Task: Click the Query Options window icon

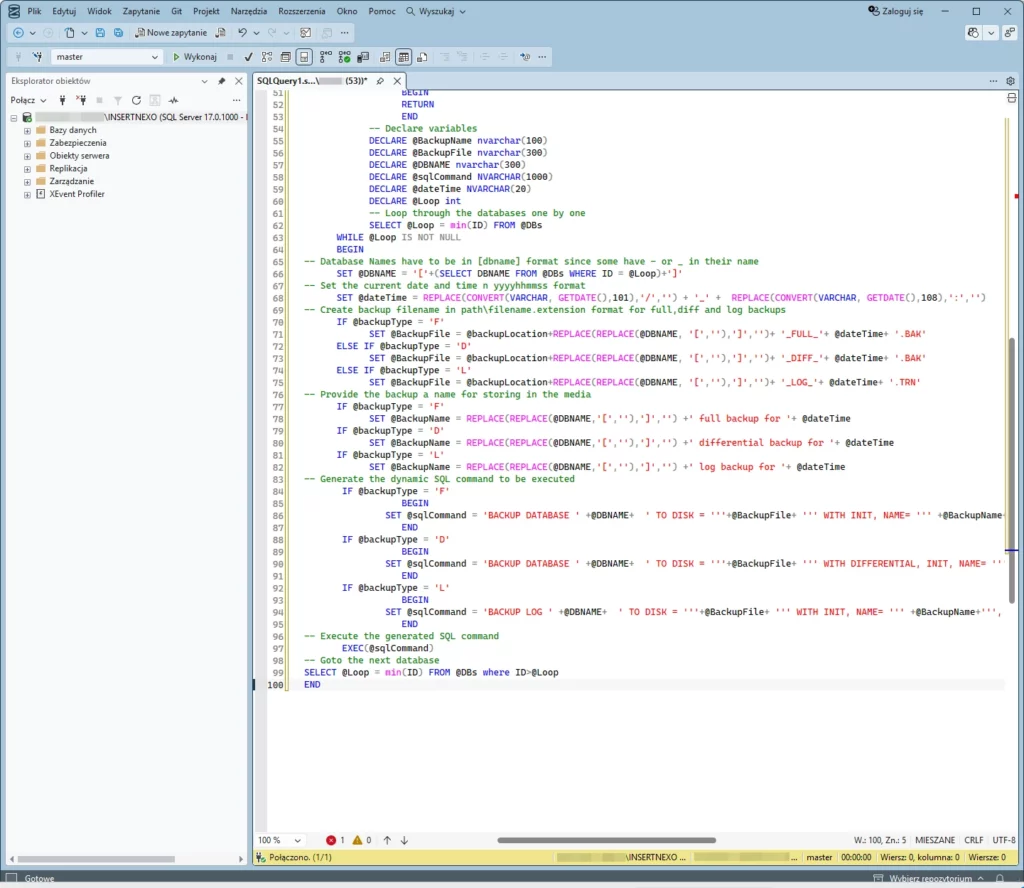Action: (285, 57)
